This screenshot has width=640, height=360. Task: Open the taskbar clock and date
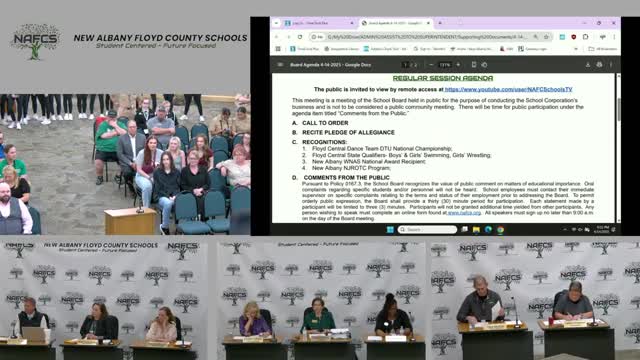pyautogui.click(x=603, y=229)
